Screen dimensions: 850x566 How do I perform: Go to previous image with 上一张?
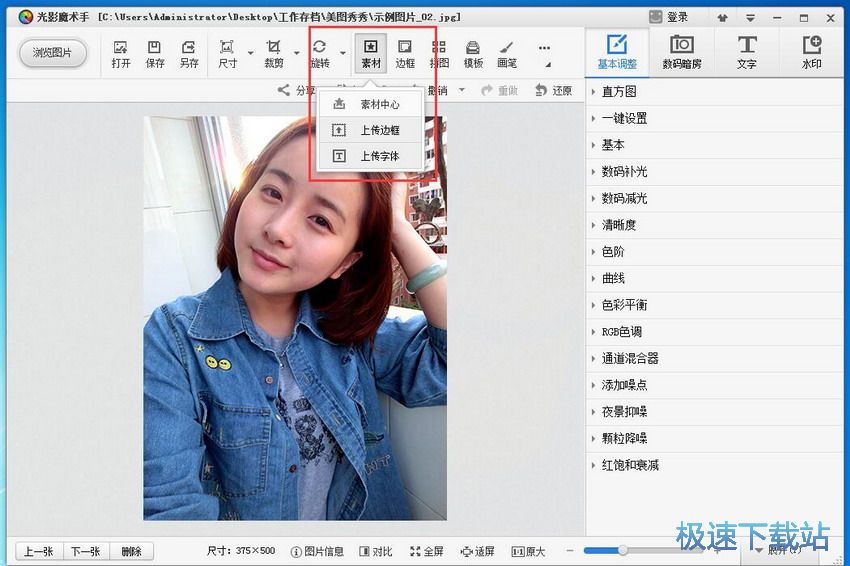39,551
